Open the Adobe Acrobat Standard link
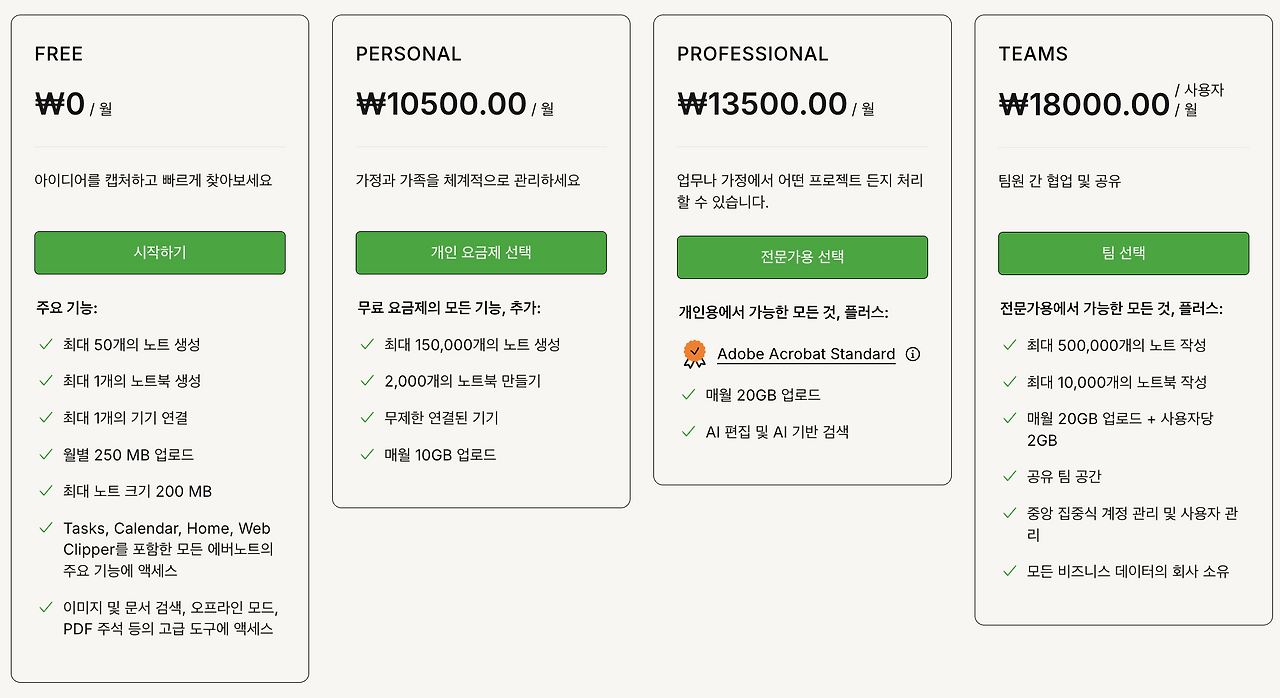 (806, 354)
